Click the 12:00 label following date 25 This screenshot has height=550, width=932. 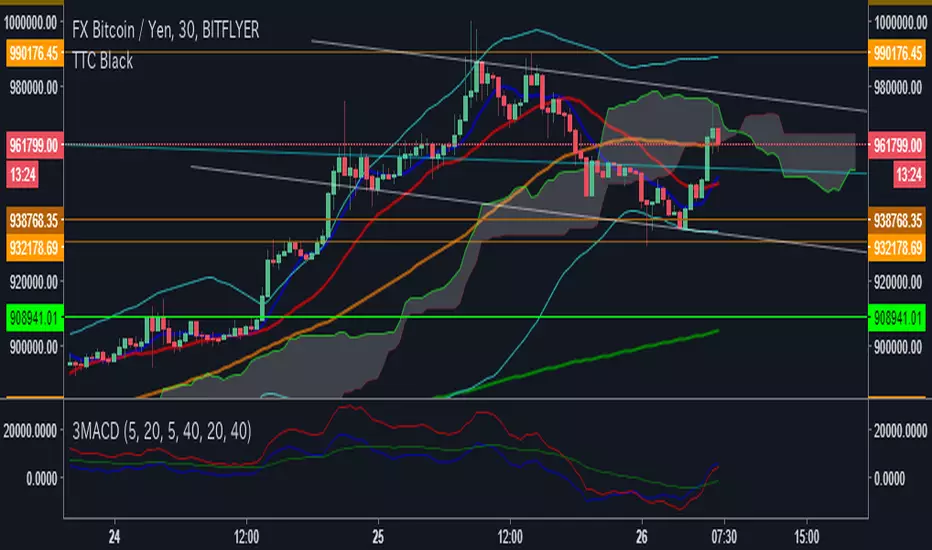pyautogui.click(x=510, y=537)
